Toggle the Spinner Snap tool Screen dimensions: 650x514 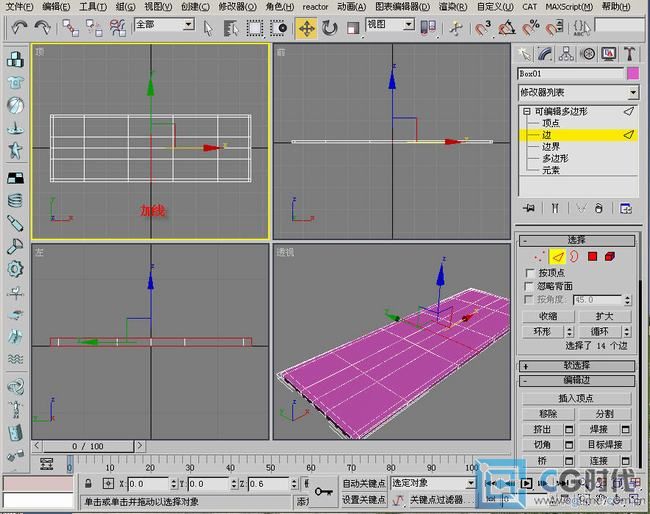[555, 29]
